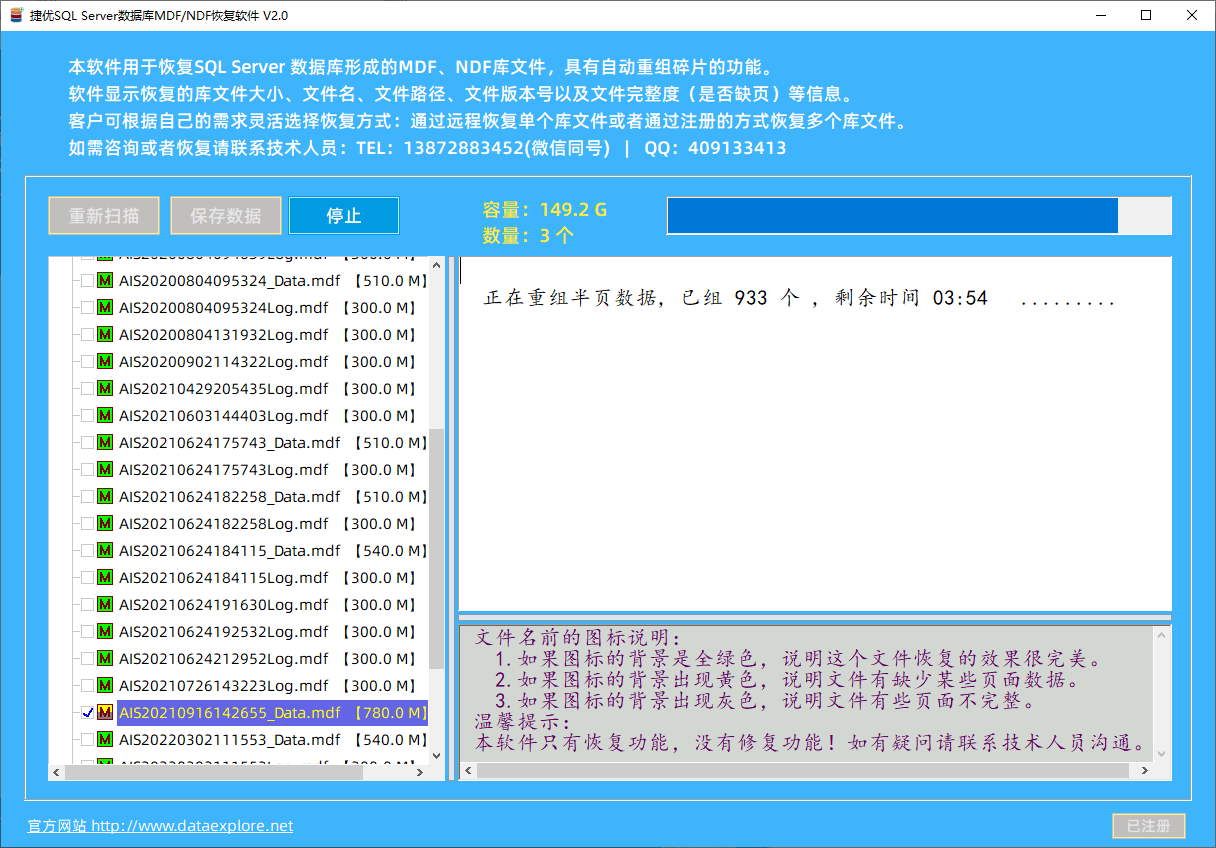Click the file icon beside AIS20210726143223Log.mdf
The image size is (1216, 848).
point(105,686)
